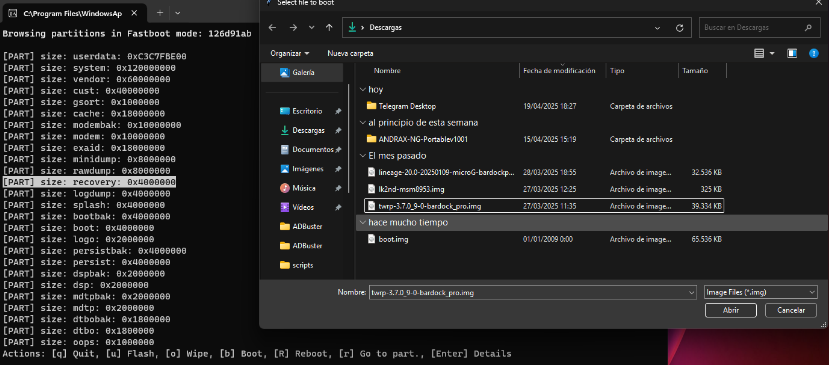Image resolution: width=829 pixels, height=365 pixels.
Task: Select twrp-3.7.0_9-0-bardock_pro.img in file list
Action: pyautogui.click(x=544, y=206)
